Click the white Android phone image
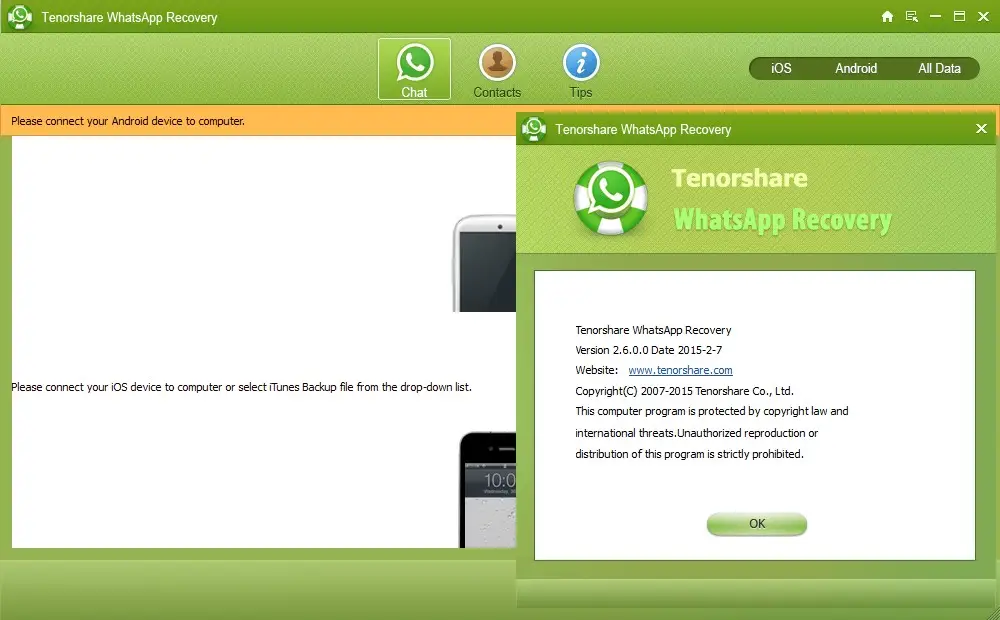 coord(485,263)
